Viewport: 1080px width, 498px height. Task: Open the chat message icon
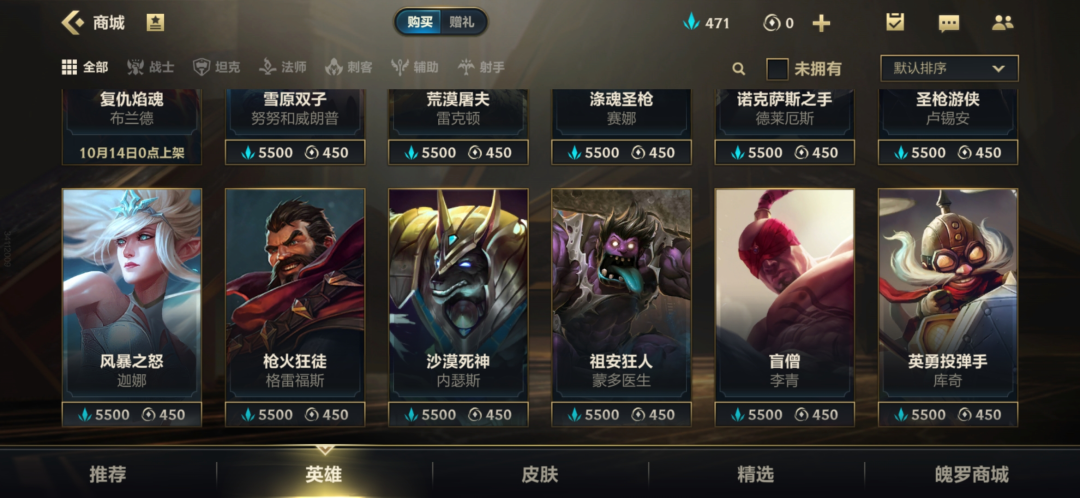(x=948, y=23)
